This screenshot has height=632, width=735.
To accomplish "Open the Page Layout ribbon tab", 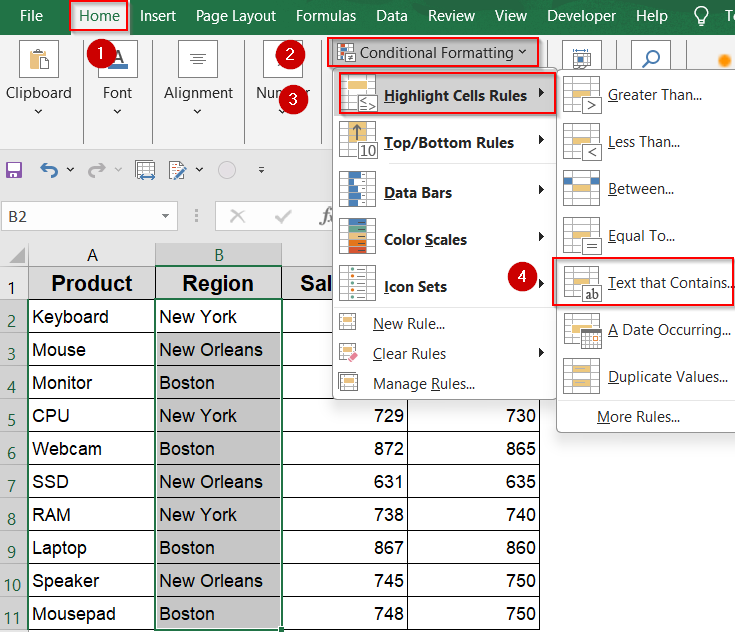I will pos(236,16).
